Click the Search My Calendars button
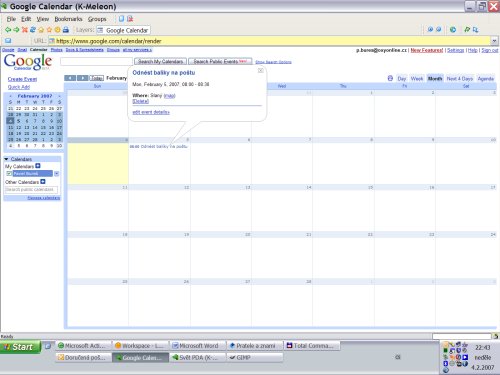 [x=160, y=61]
